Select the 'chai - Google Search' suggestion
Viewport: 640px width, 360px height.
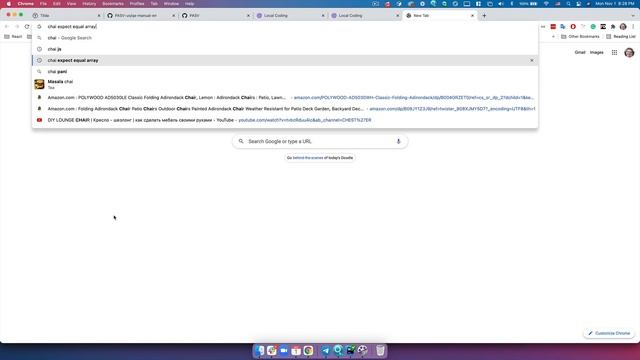pos(285,38)
